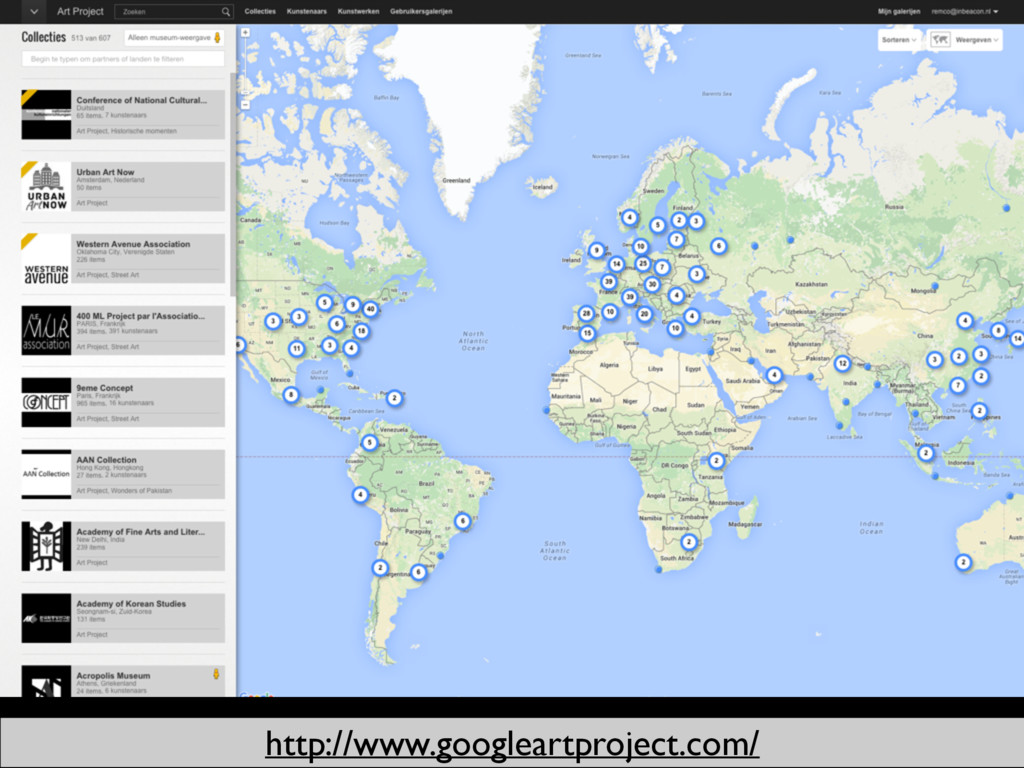Click cluster marker 12 over northern India
This screenshot has height=768, width=1024.
(842, 364)
